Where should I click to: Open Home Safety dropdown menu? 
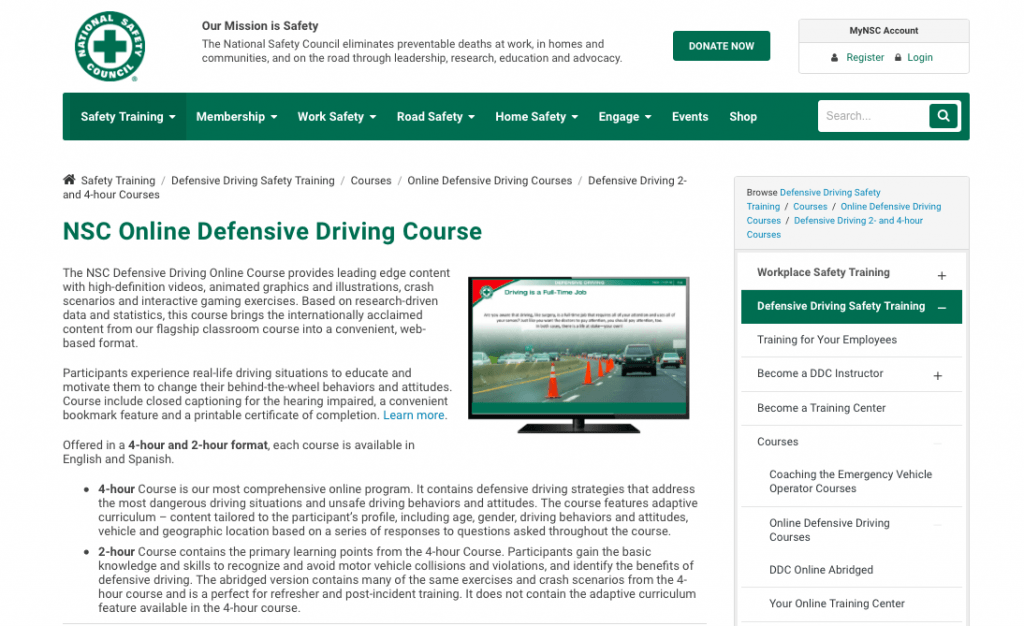click(537, 117)
